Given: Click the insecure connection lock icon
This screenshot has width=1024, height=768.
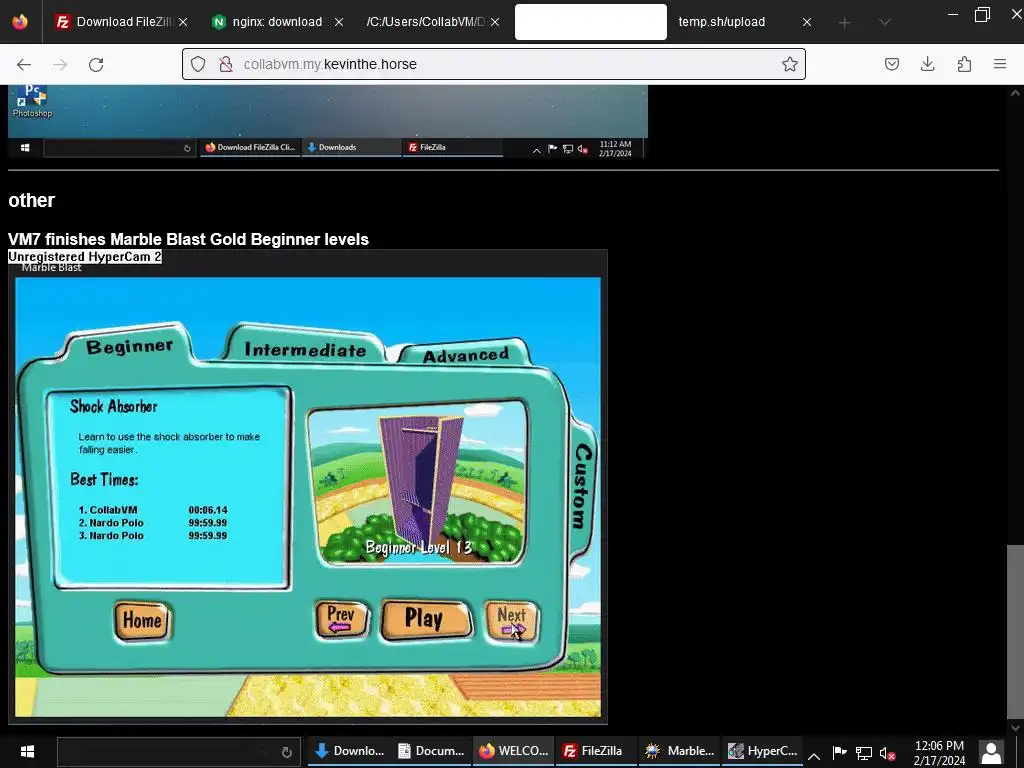Looking at the screenshot, I should [226, 64].
